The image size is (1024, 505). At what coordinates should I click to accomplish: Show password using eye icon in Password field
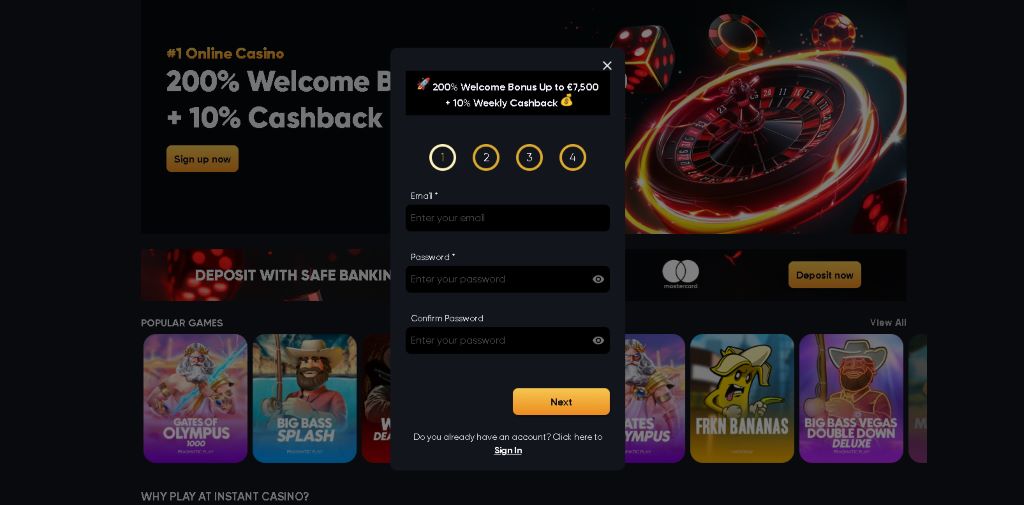point(598,279)
